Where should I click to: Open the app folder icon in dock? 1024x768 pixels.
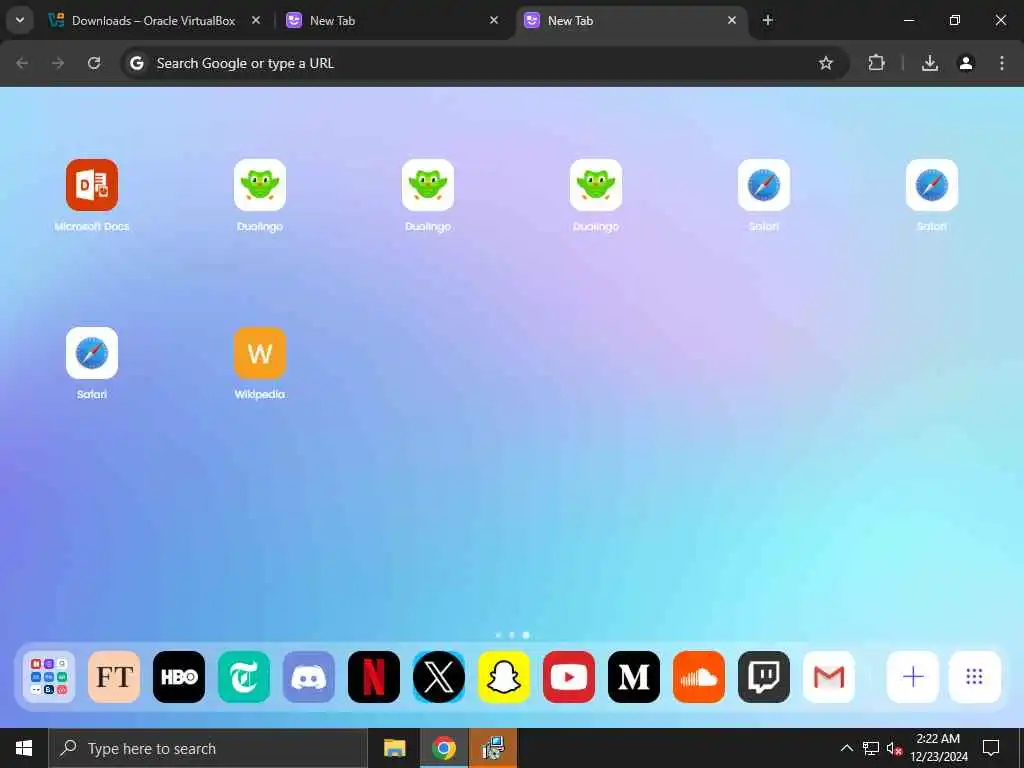(49, 677)
